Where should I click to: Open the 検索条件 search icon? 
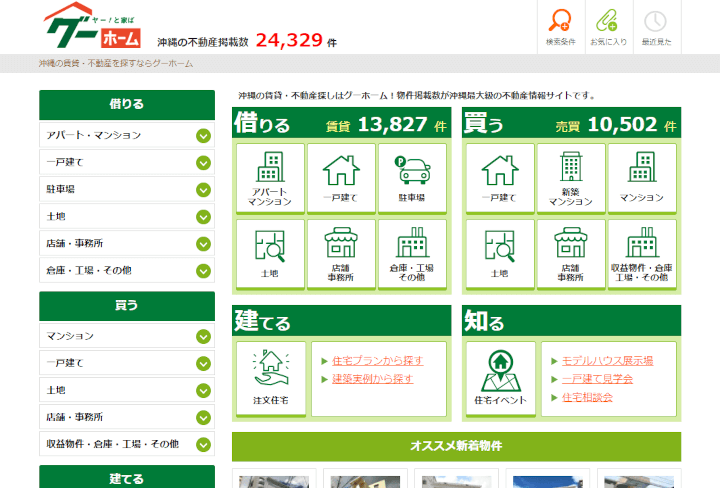[x=561, y=27]
